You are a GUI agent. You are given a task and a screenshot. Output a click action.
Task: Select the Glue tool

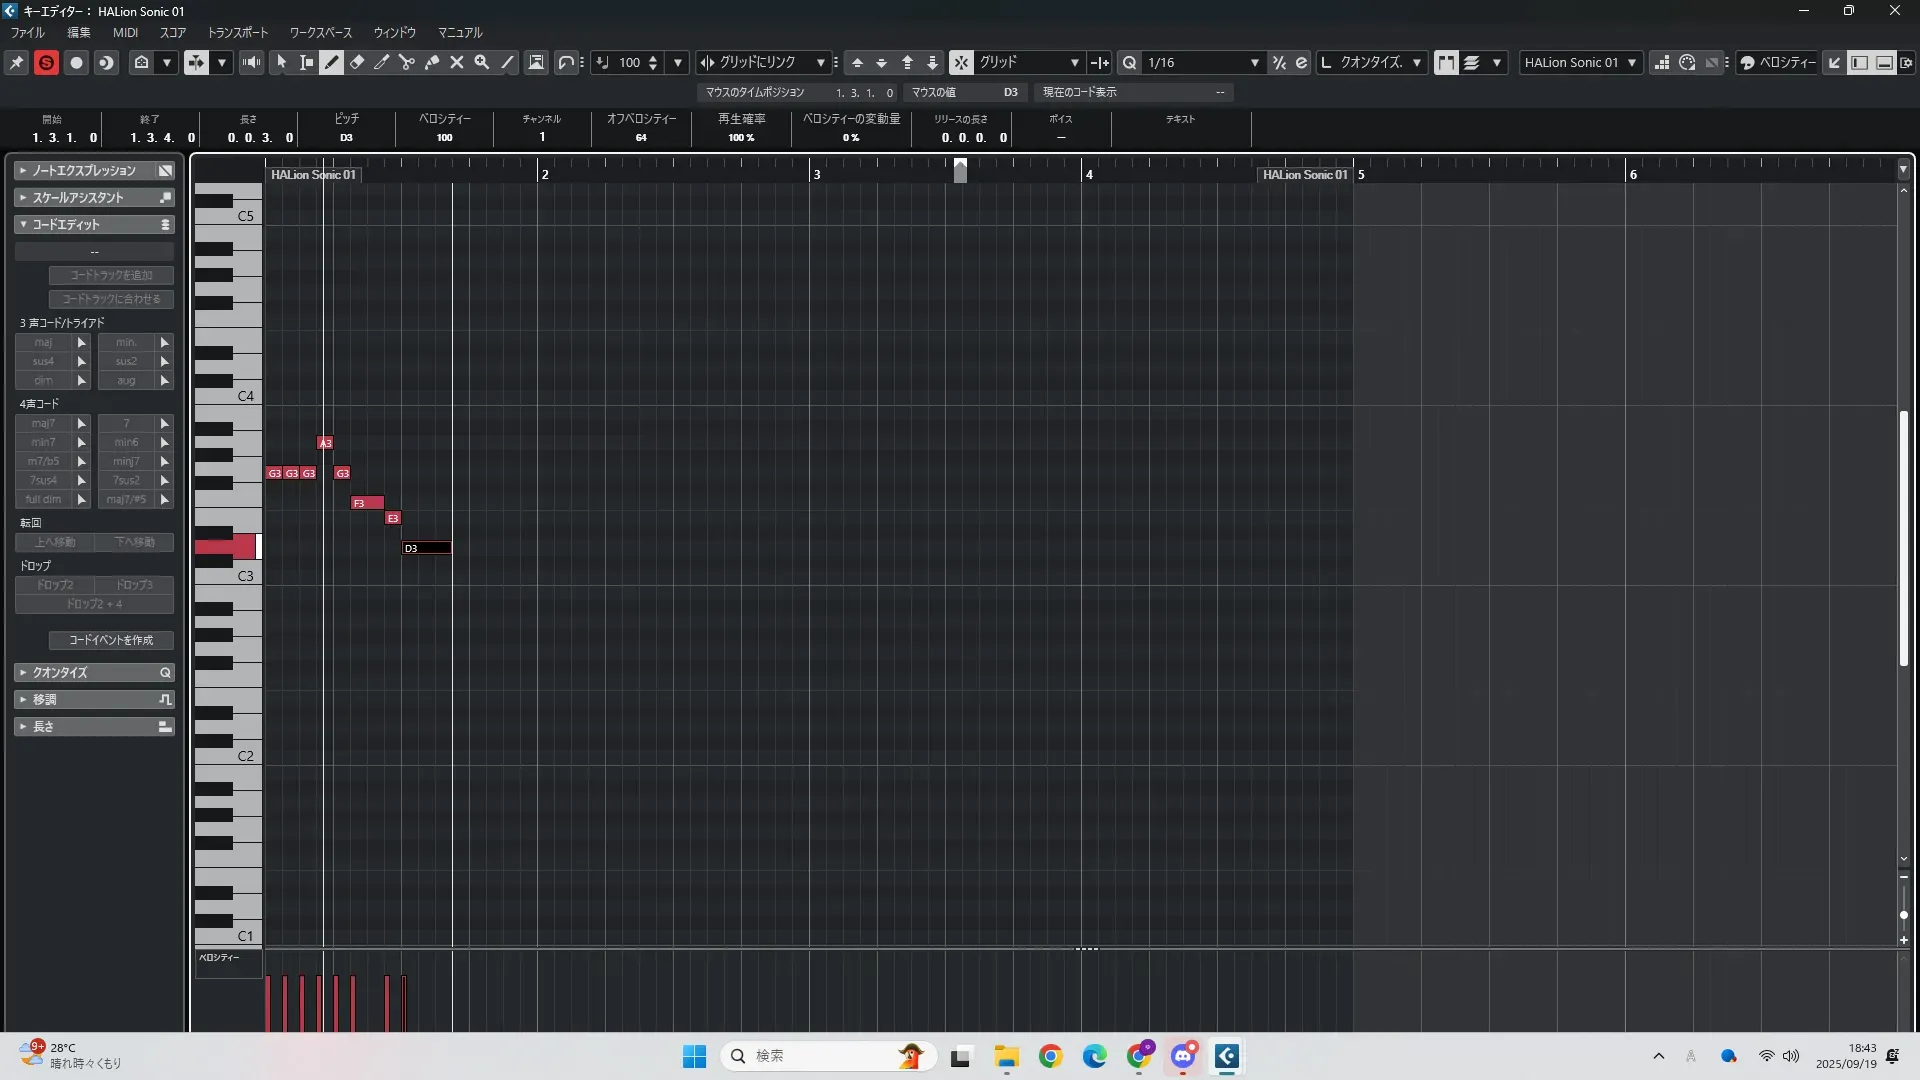pos(432,62)
